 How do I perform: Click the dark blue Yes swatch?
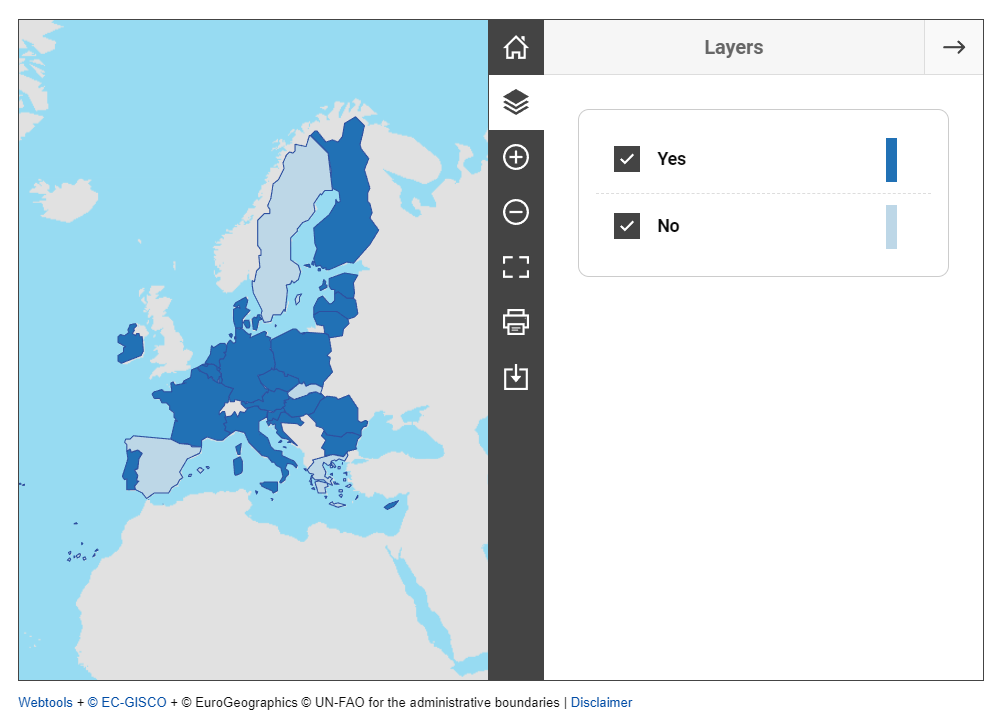tap(891, 160)
